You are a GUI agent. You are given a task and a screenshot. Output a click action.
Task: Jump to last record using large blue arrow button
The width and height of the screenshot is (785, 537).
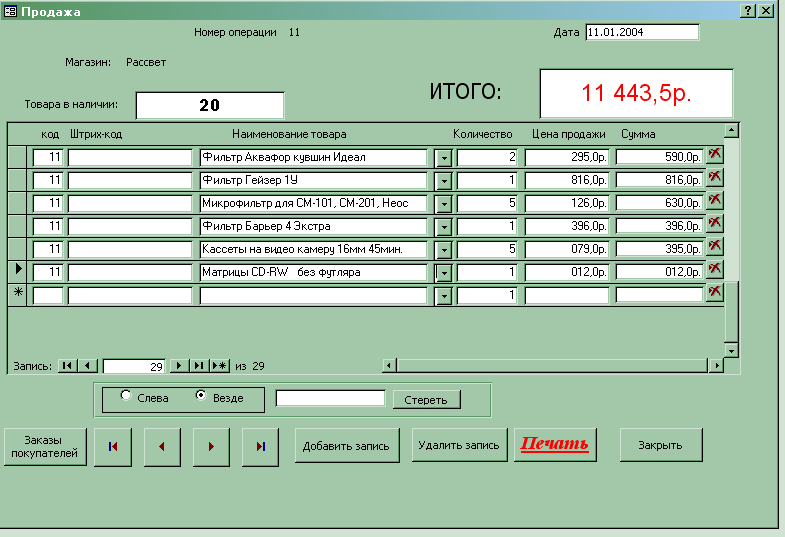point(261,447)
